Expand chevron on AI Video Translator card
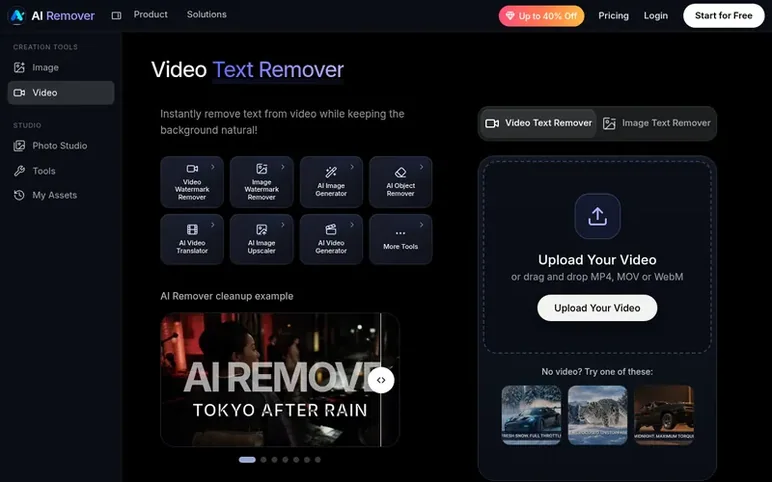 (213, 225)
